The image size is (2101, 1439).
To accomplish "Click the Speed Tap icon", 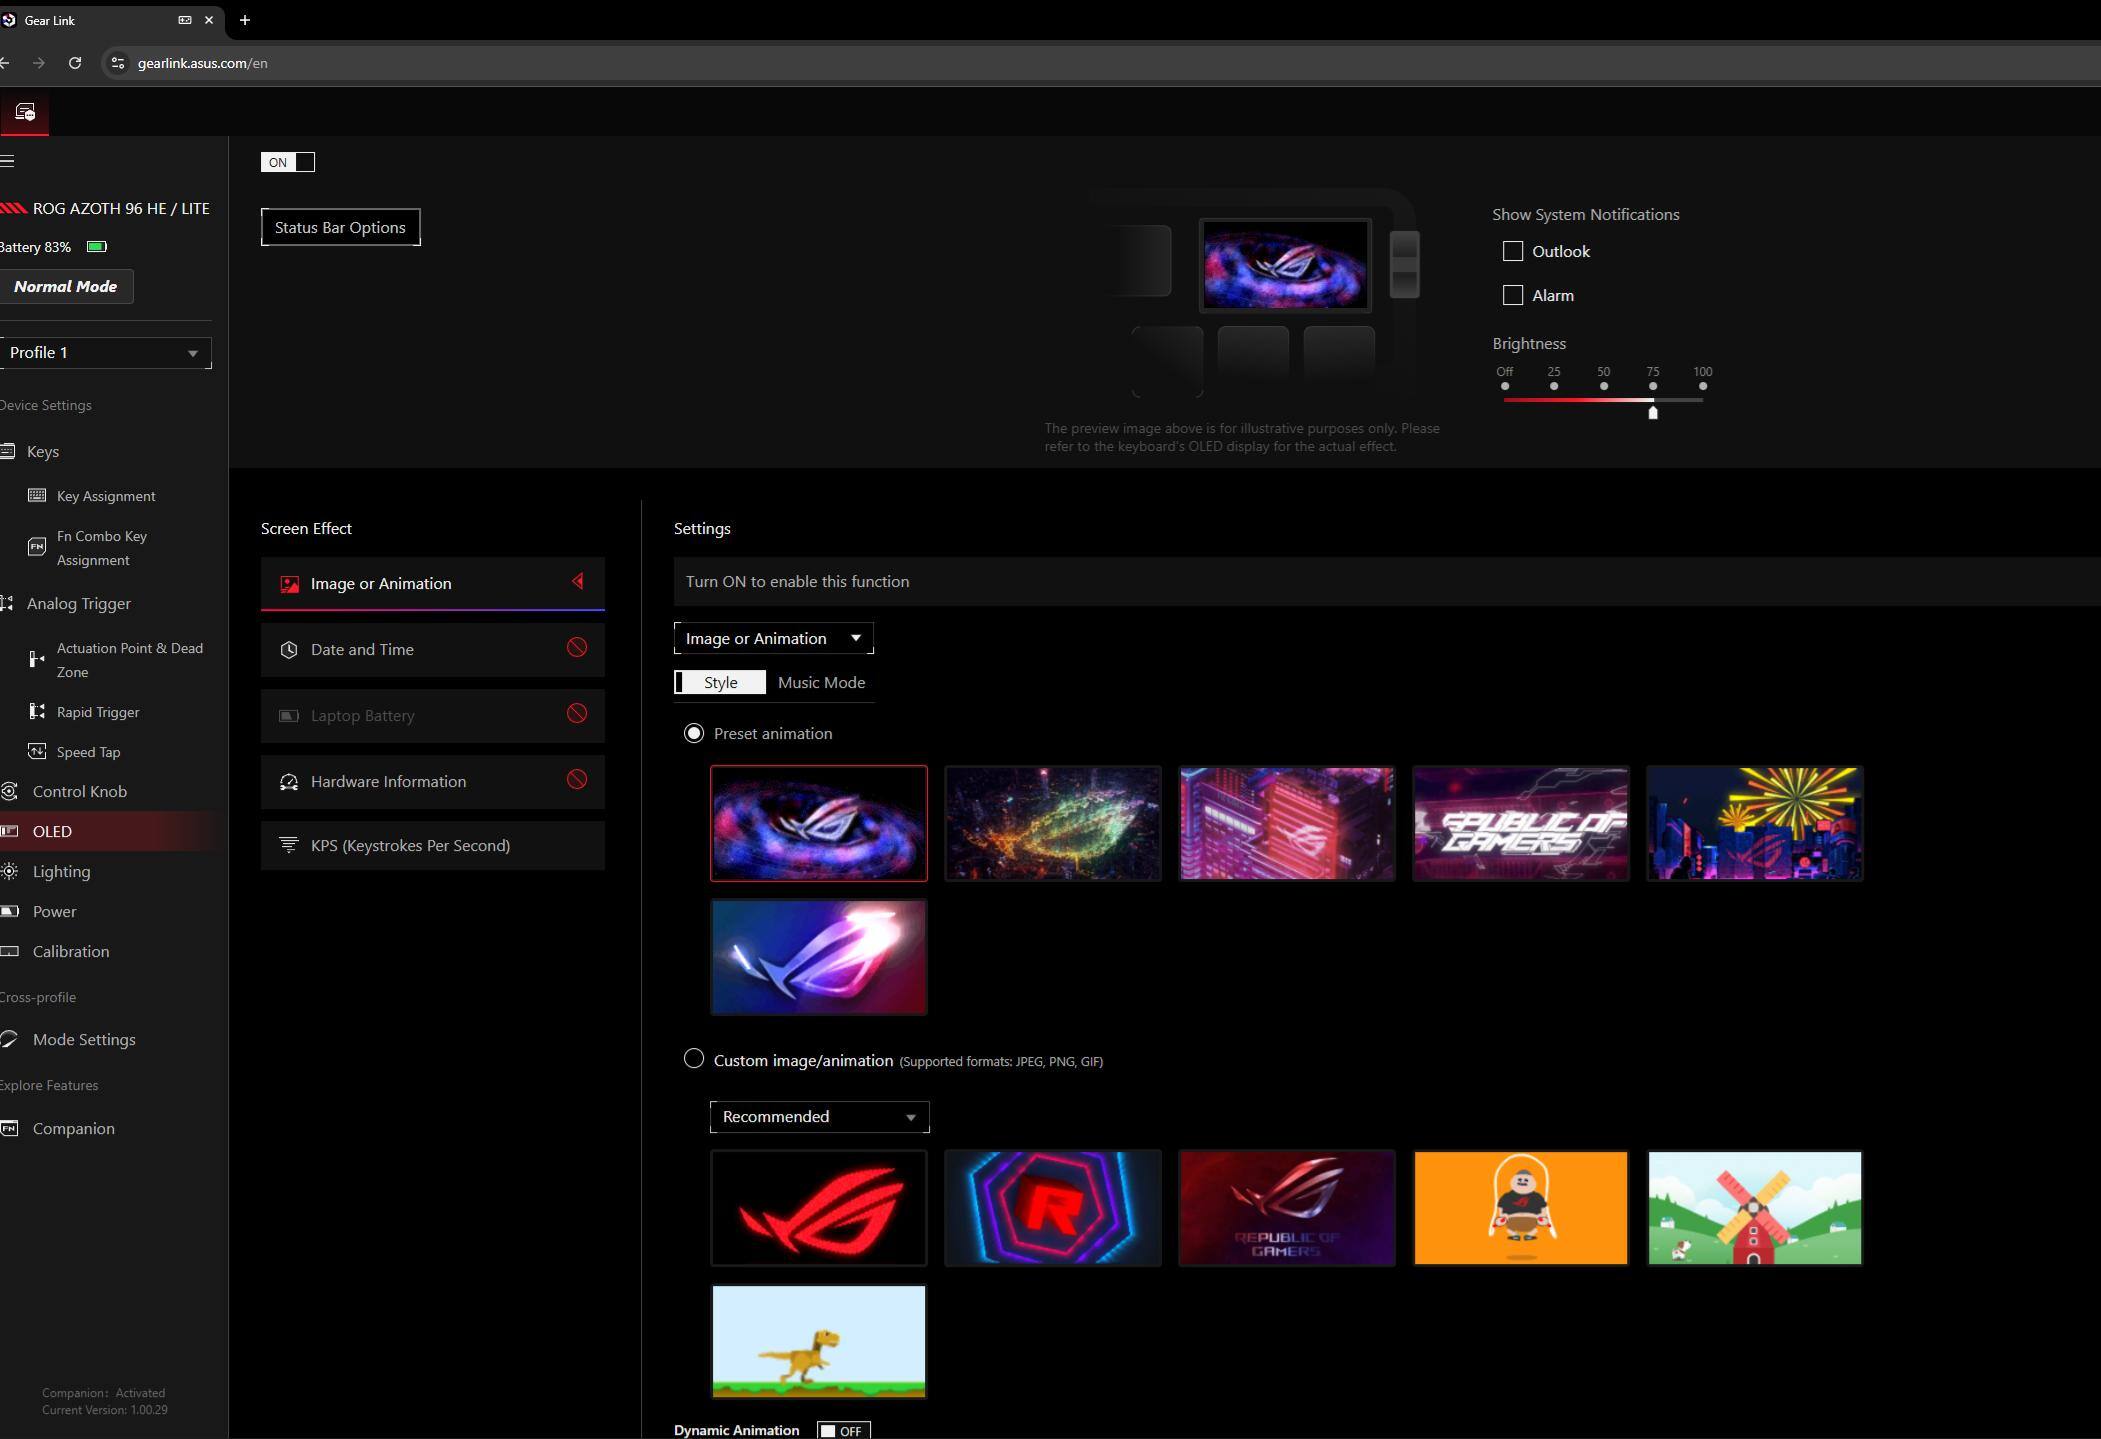I will pos(37,751).
